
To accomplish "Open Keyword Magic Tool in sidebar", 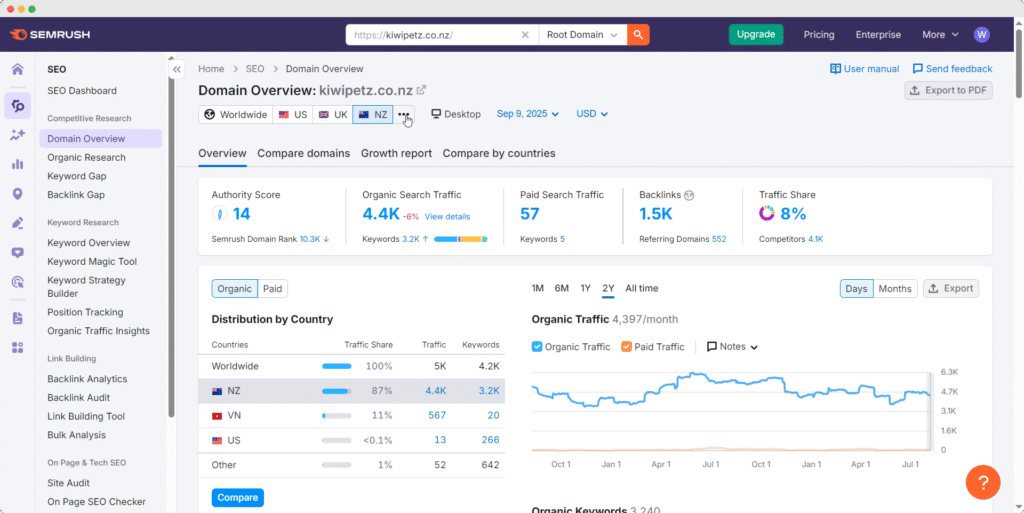I will (92, 262).
